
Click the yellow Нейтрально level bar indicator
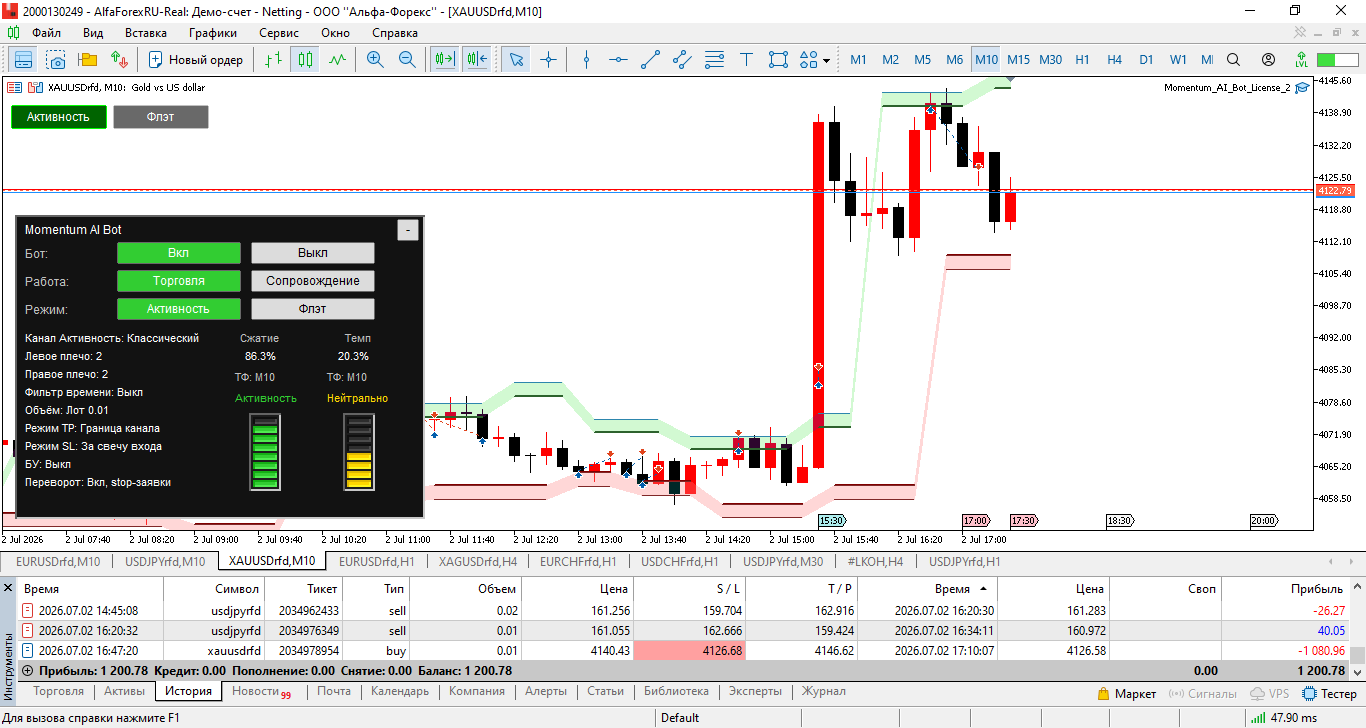(358, 454)
